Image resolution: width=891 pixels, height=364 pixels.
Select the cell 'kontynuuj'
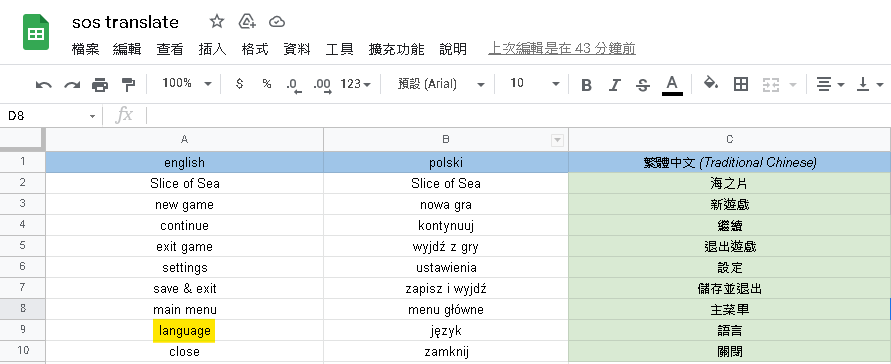(446, 225)
